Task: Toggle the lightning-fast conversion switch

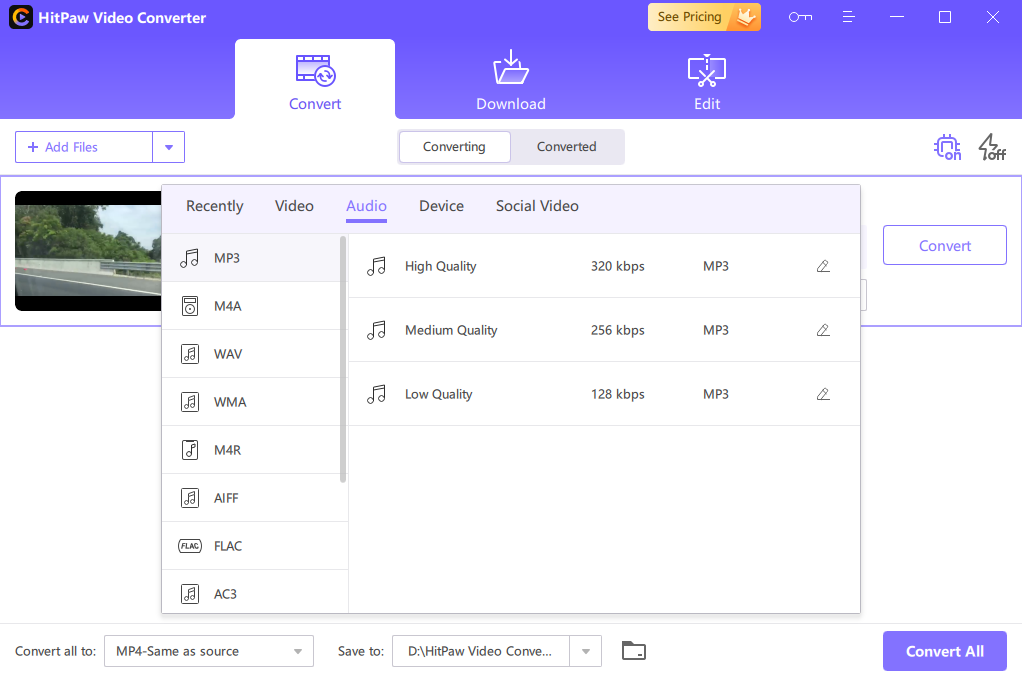Action: tap(991, 148)
